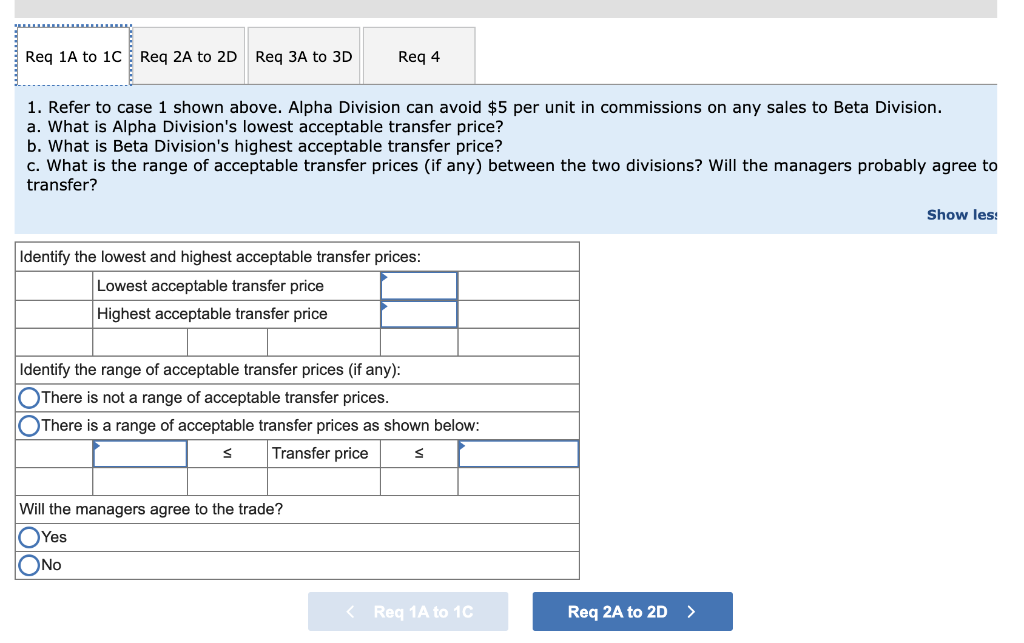Viewport: 1024px width, 643px height.
Task: Switch to the Req 1A to 1C tab
Action: 72,56
